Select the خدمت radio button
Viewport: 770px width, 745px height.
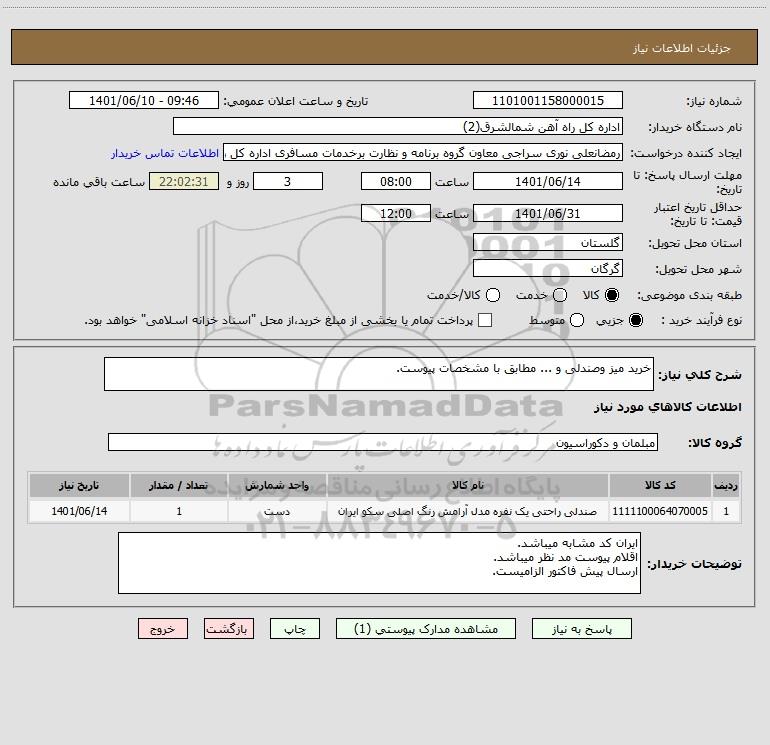click(560, 295)
